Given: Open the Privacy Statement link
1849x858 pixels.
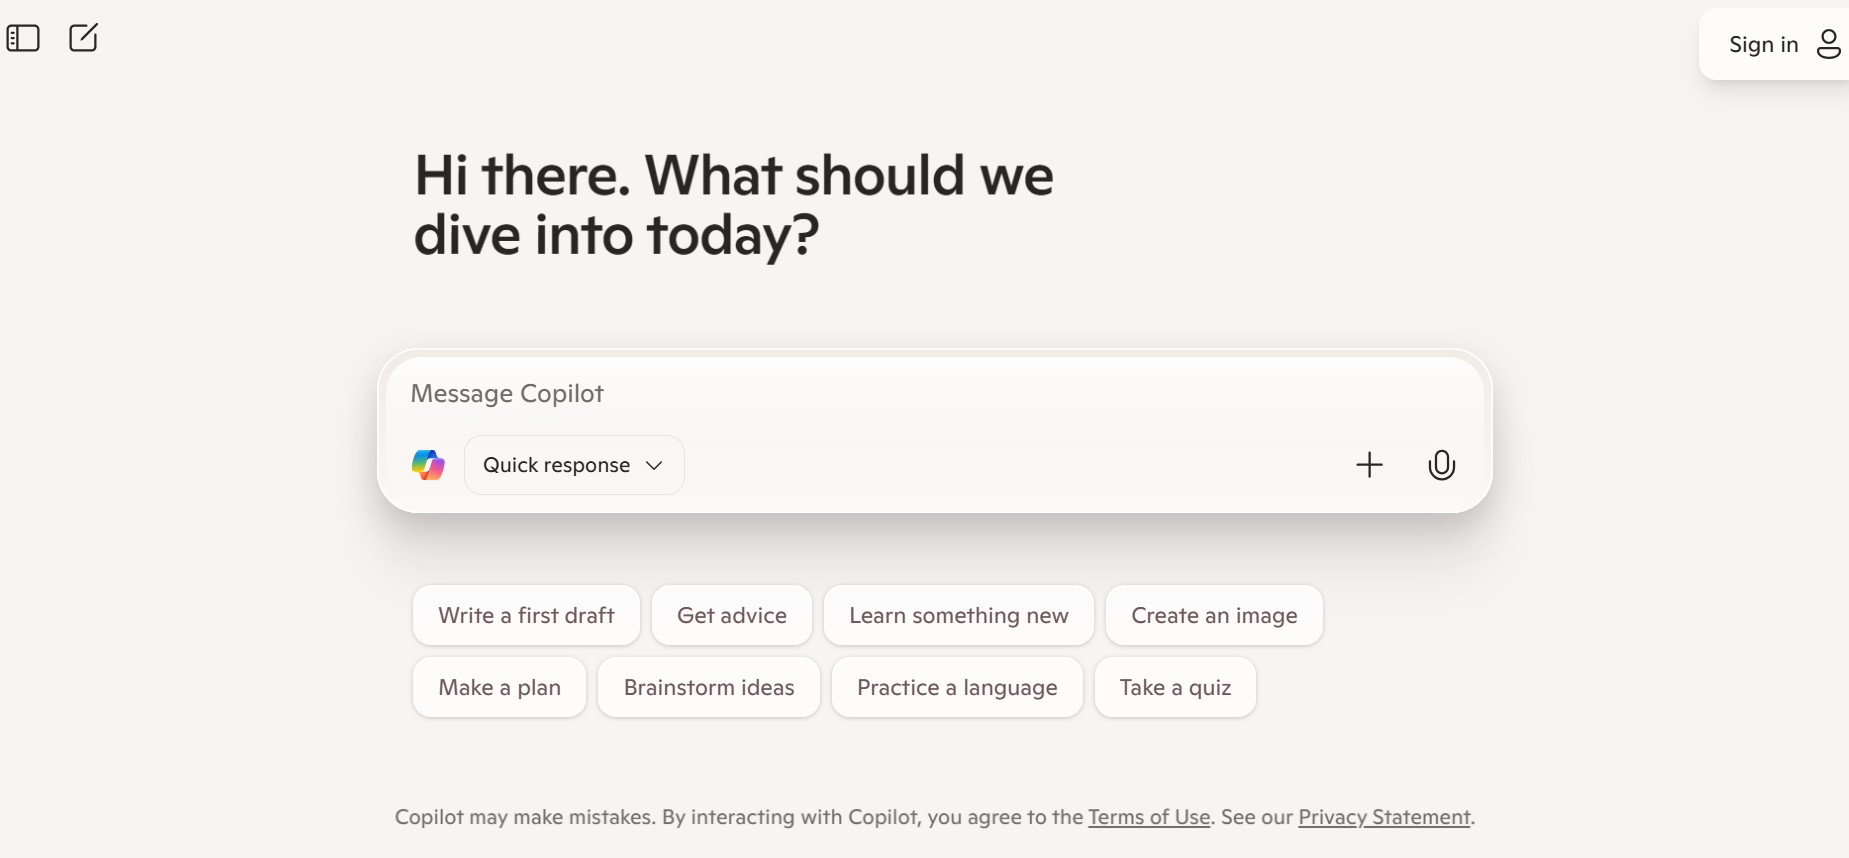Looking at the screenshot, I should (x=1384, y=817).
